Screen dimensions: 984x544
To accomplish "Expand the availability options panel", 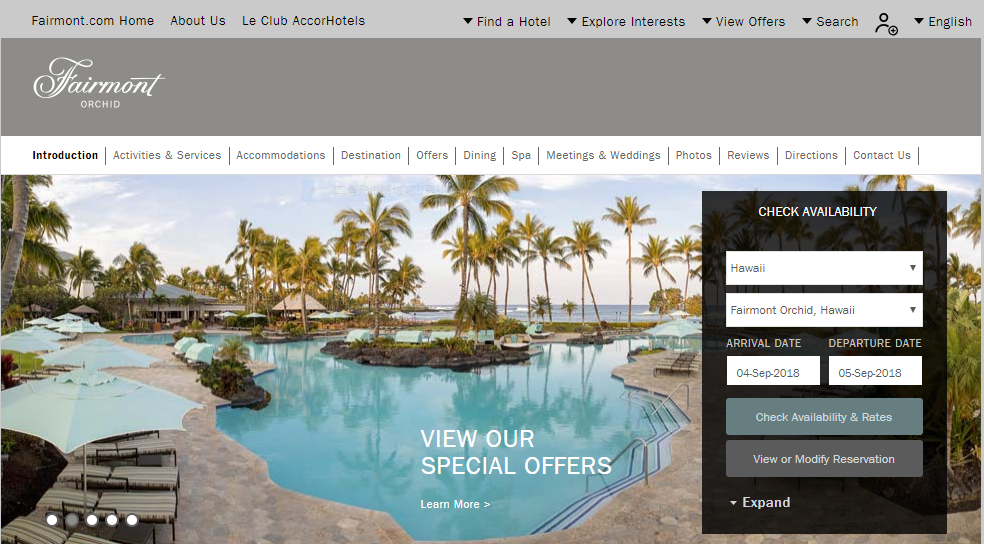I will tap(760, 502).
